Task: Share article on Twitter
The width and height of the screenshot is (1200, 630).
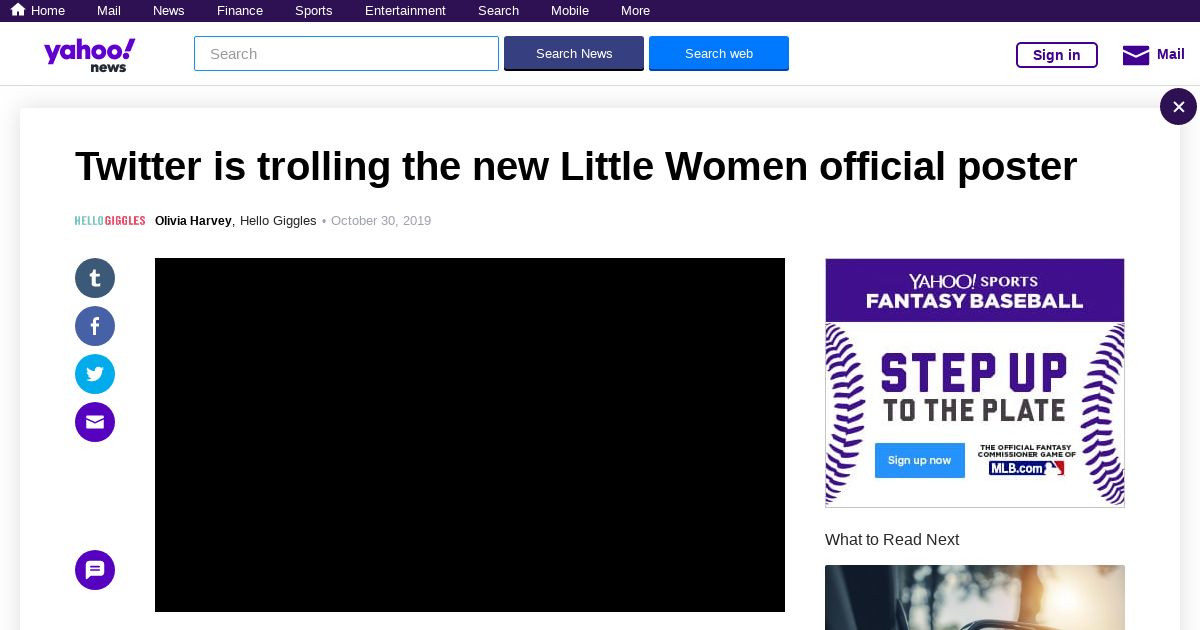Action: tap(95, 374)
